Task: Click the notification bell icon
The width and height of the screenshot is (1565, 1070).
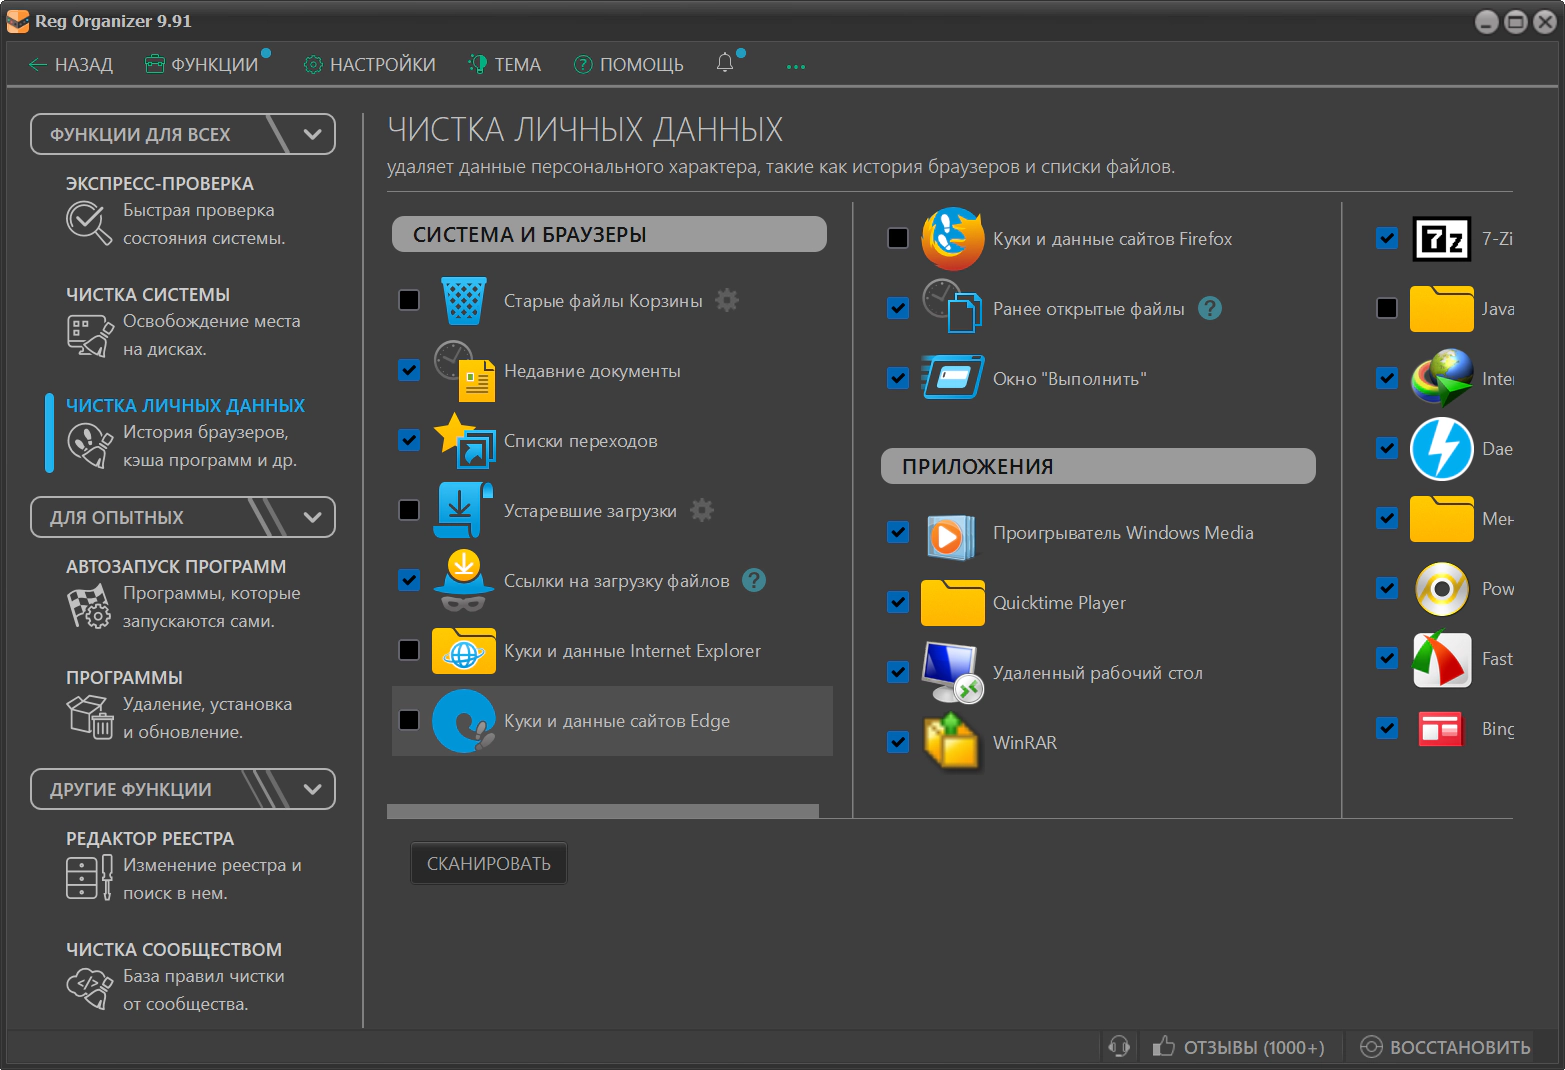Action: (x=725, y=63)
